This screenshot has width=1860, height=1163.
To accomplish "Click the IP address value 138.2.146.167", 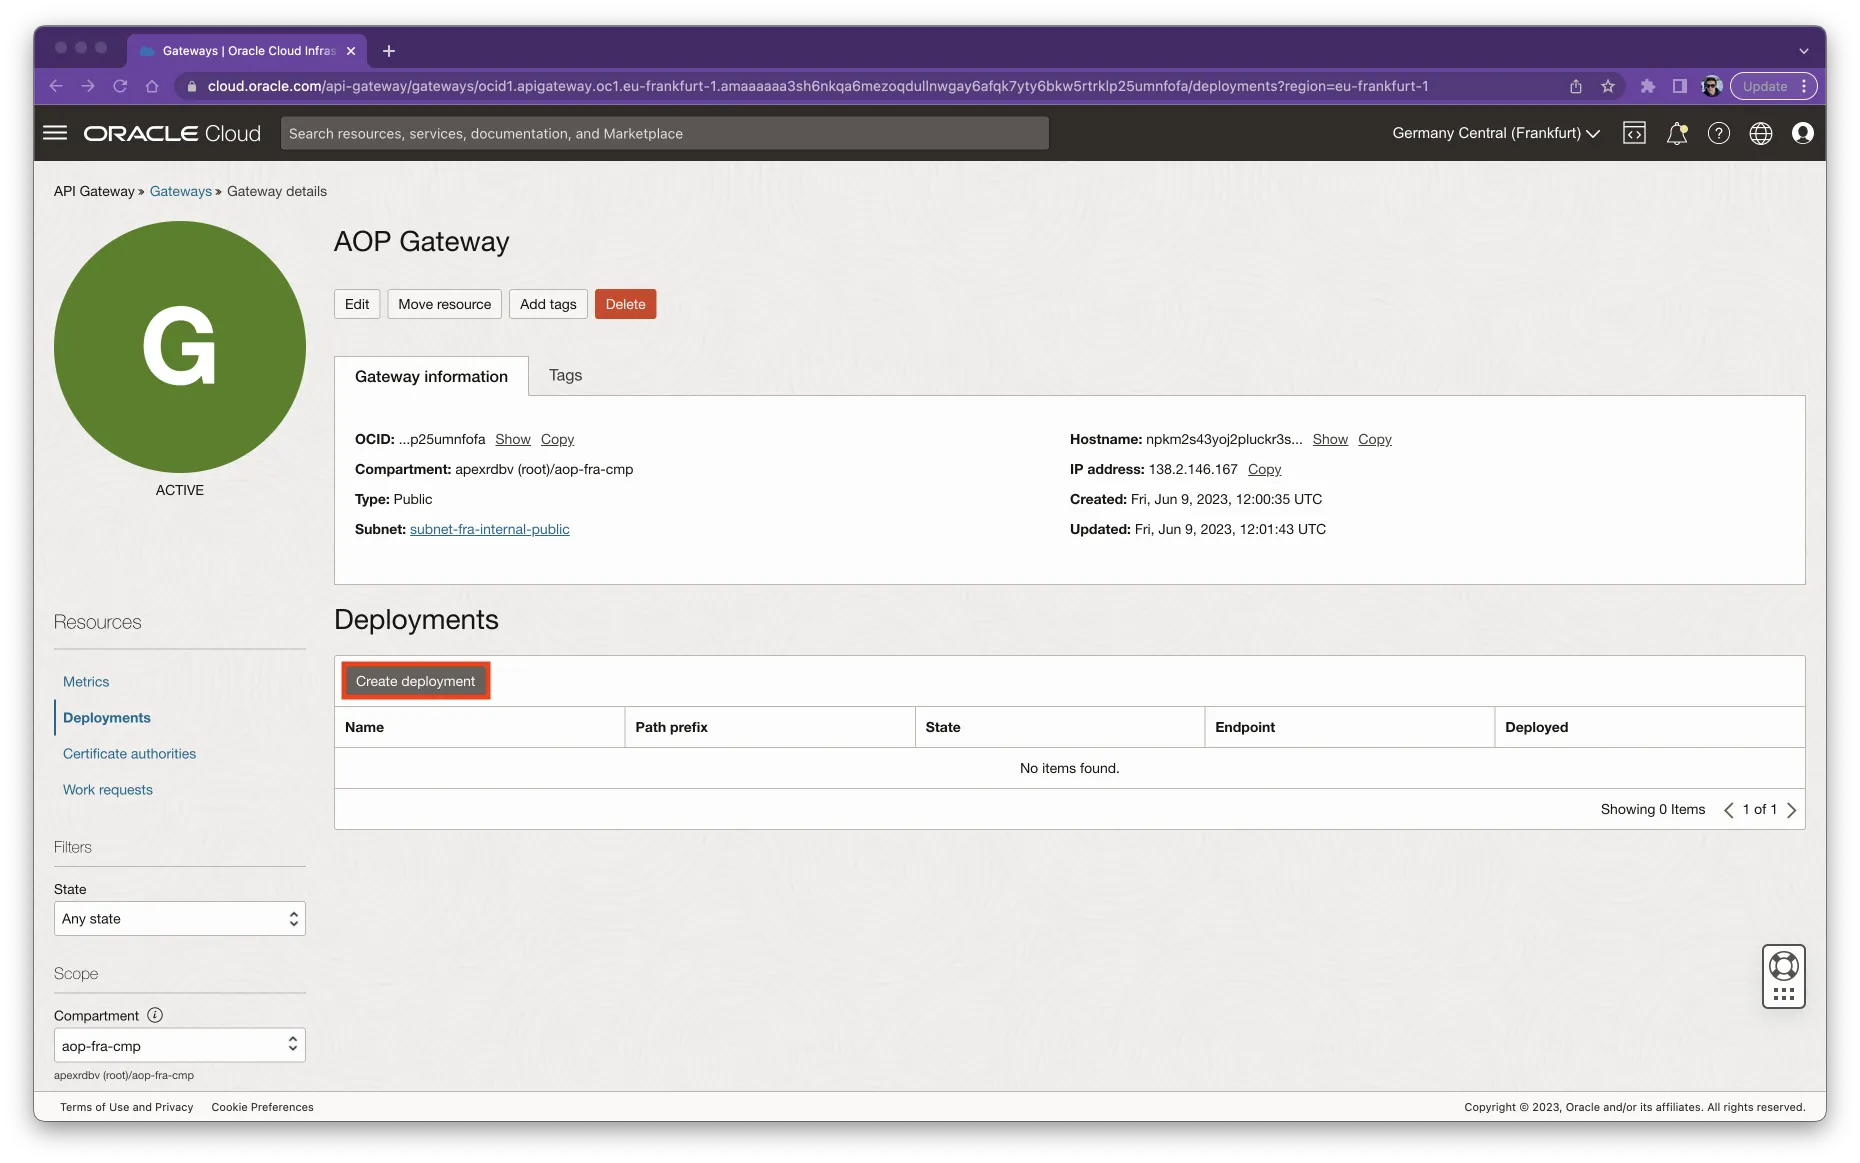I will pyautogui.click(x=1193, y=470).
